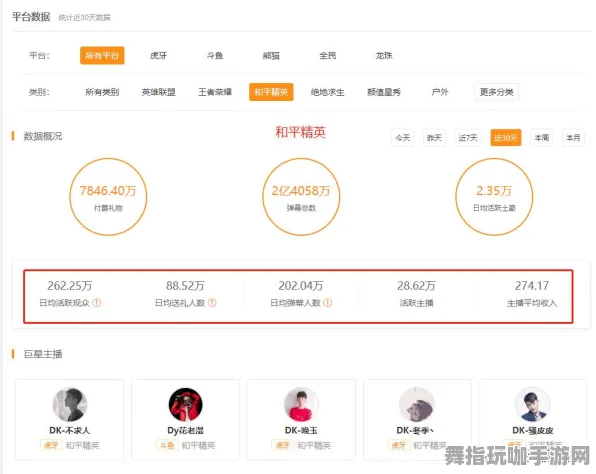The width and height of the screenshot is (596, 474).
Task: Click the 262.25万 viewers value
Action: coord(70,285)
